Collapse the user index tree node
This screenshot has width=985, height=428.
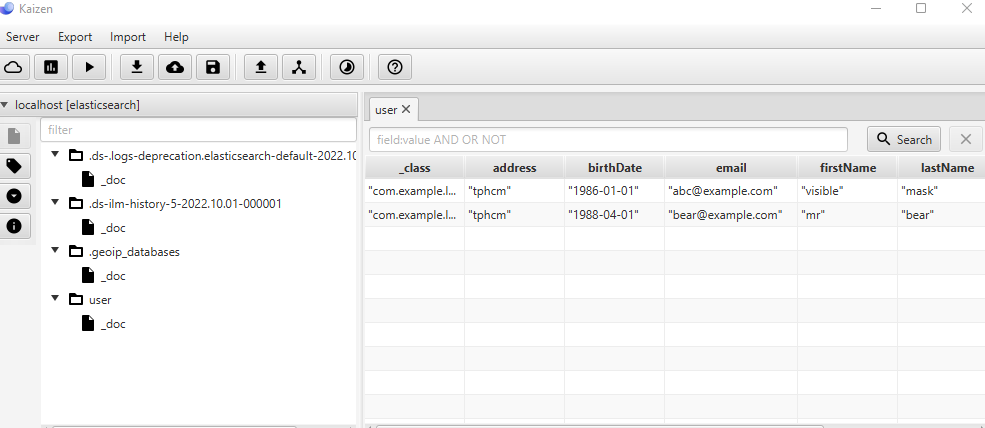(55, 299)
